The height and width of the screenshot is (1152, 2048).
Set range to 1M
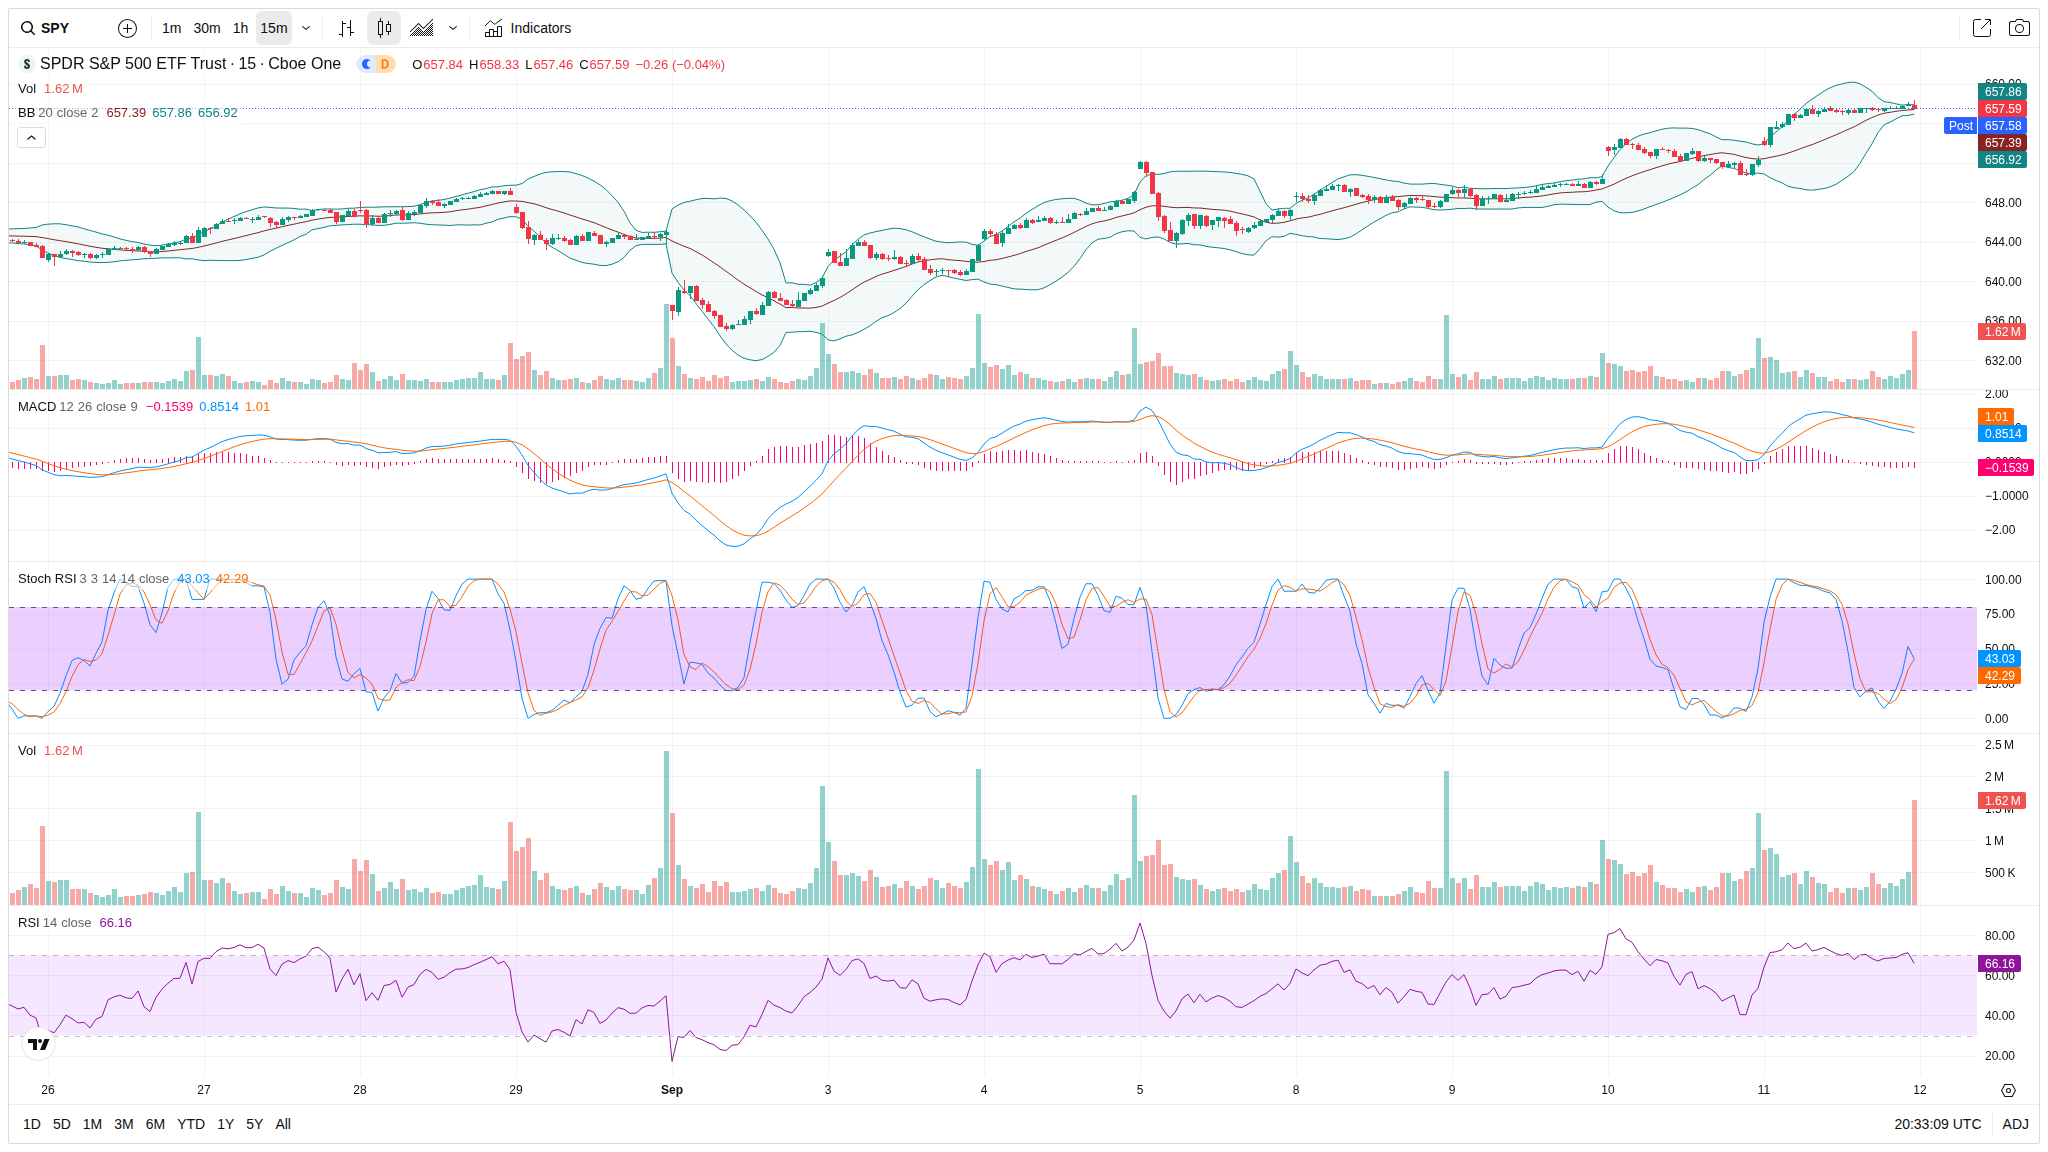tap(93, 1124)
